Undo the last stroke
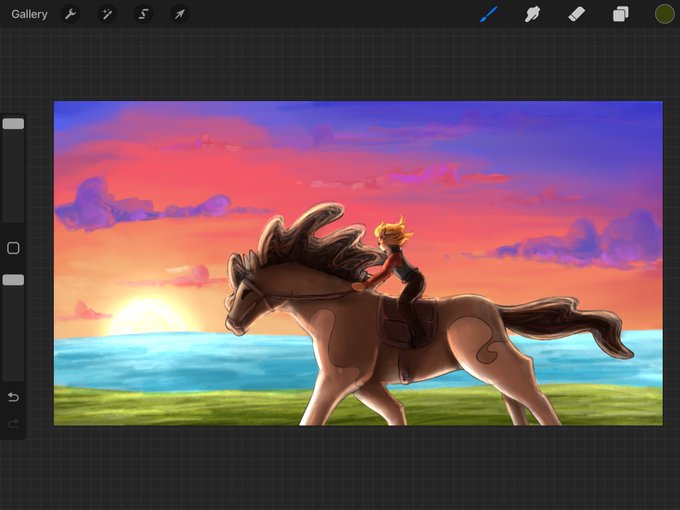680x510 pixels. (x=13, y=397)
